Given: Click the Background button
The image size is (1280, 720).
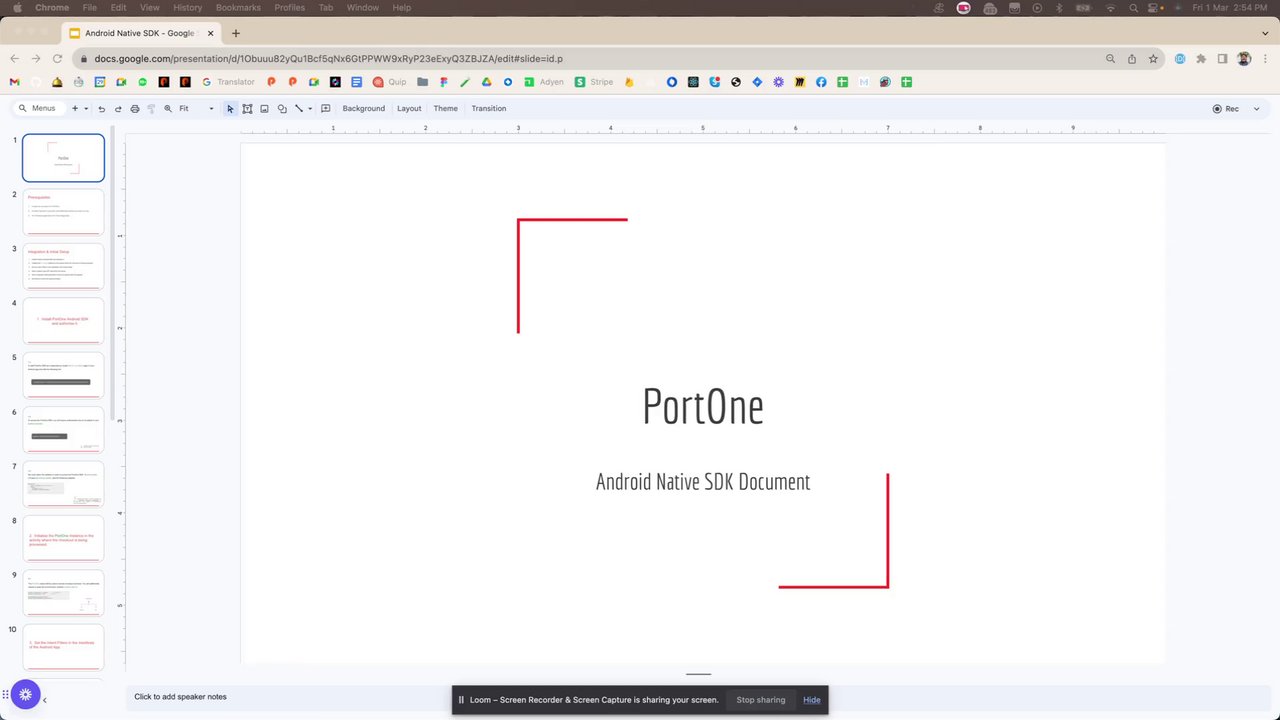Looking at the screenshot, I should [x=363, y=108].
